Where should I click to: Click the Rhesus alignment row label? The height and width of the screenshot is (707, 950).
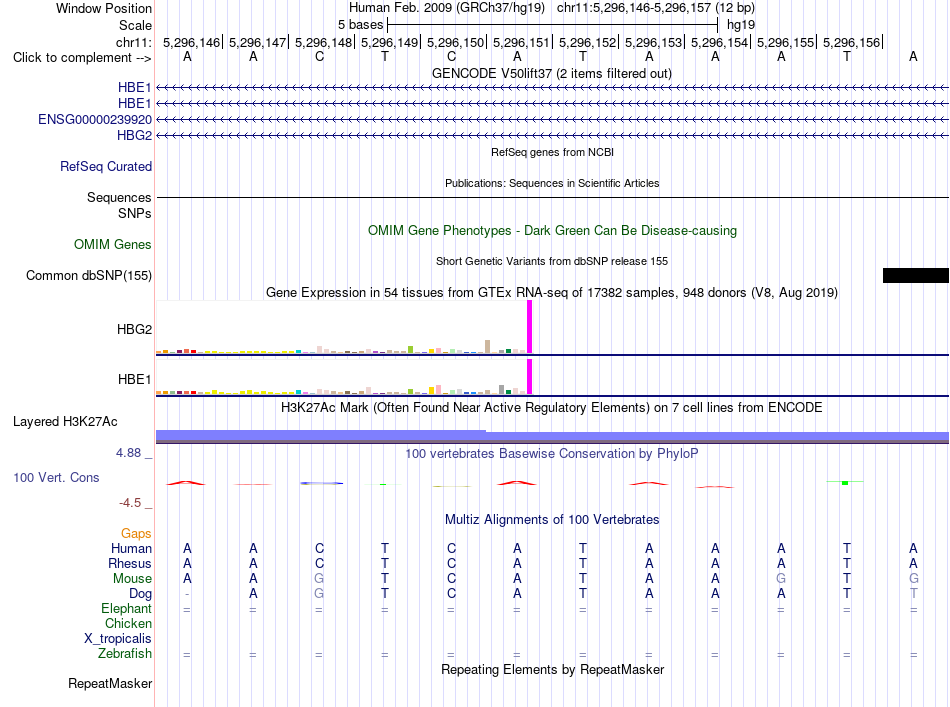pyautogui.click(x=130, y=563)
